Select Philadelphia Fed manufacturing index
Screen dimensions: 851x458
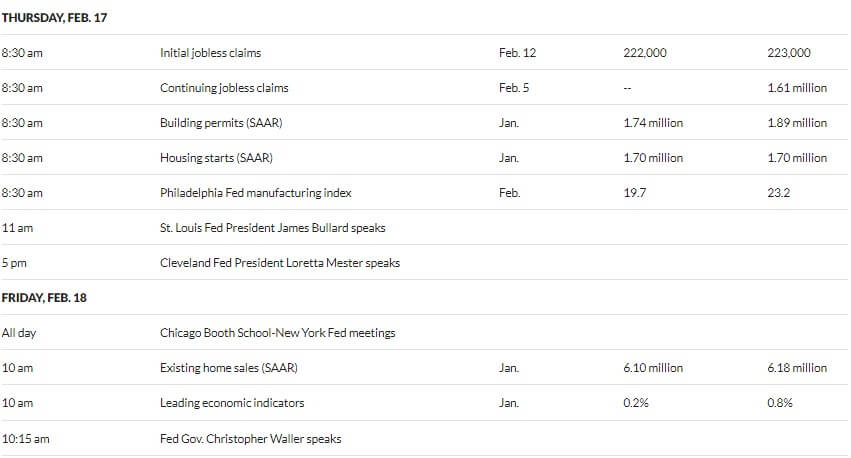[x=256, y=193]
